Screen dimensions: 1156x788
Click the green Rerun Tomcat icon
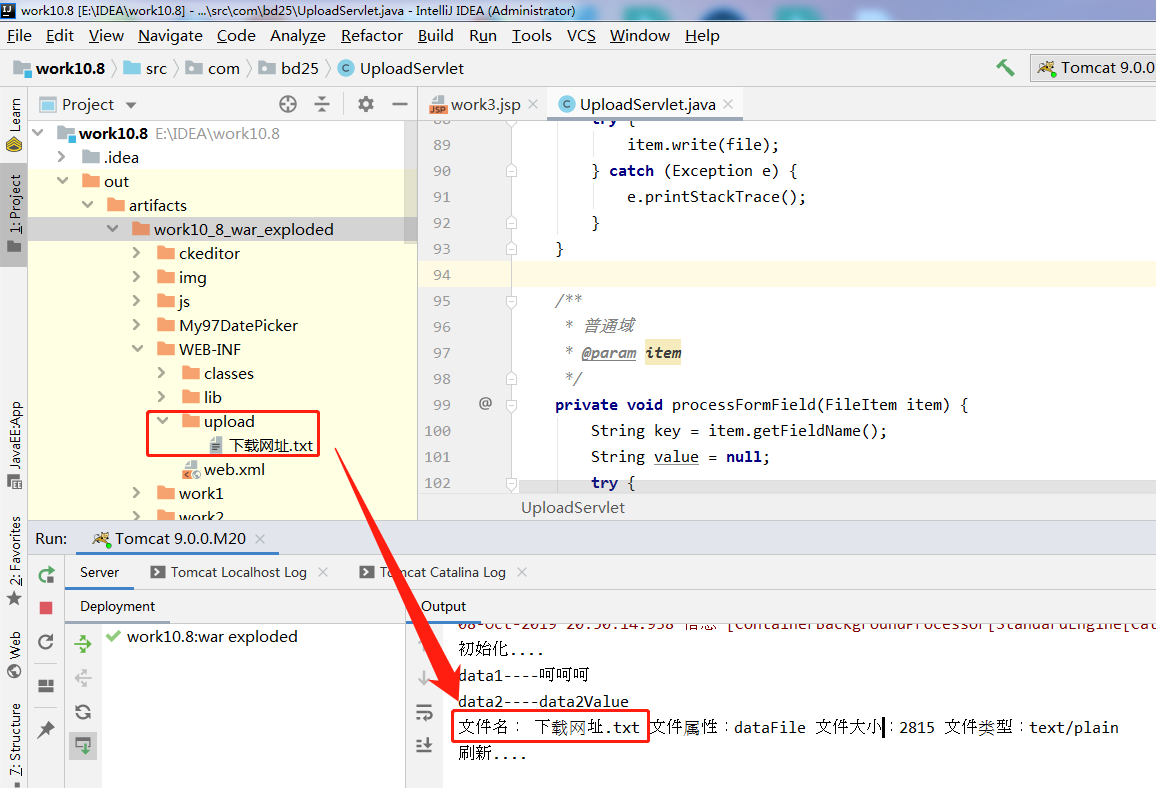coord(46,575)
